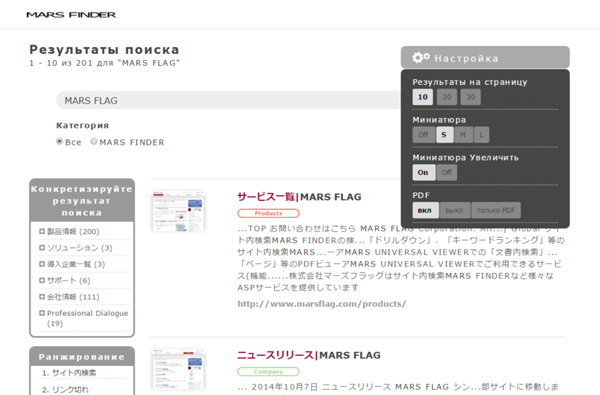Click the 導入企業一覧 (3) filter icon
Viewport: 600px width, 395px height.
coord(42,264)
